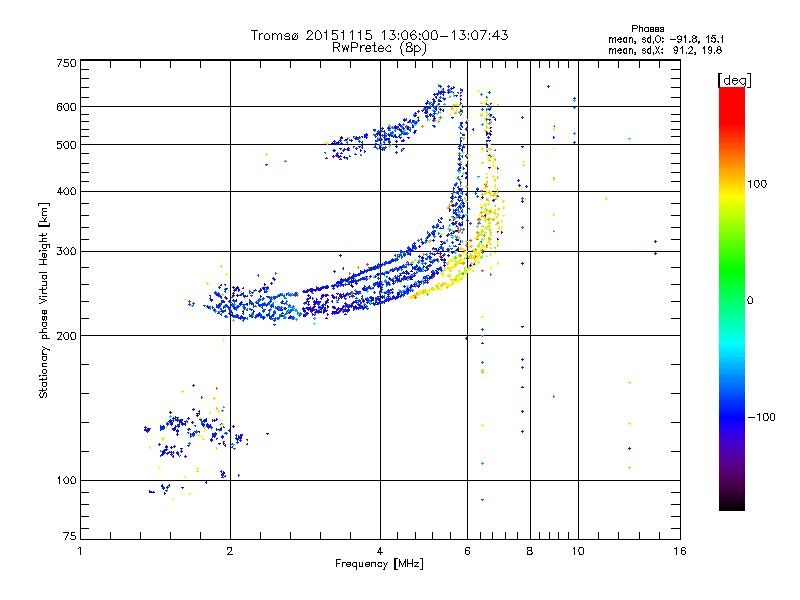Viewport: 800px width, 600px height.
Task: Click the 'Frequency [MHz]' x-axis label
Action: click(x=379, y=564)
